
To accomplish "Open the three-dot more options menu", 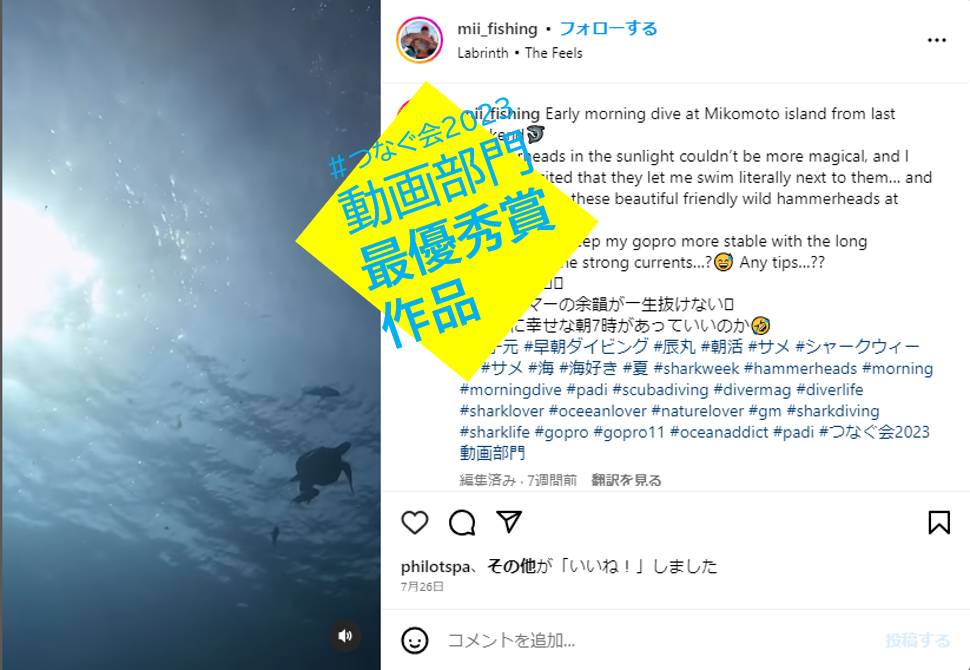I will tap(937, 40).
